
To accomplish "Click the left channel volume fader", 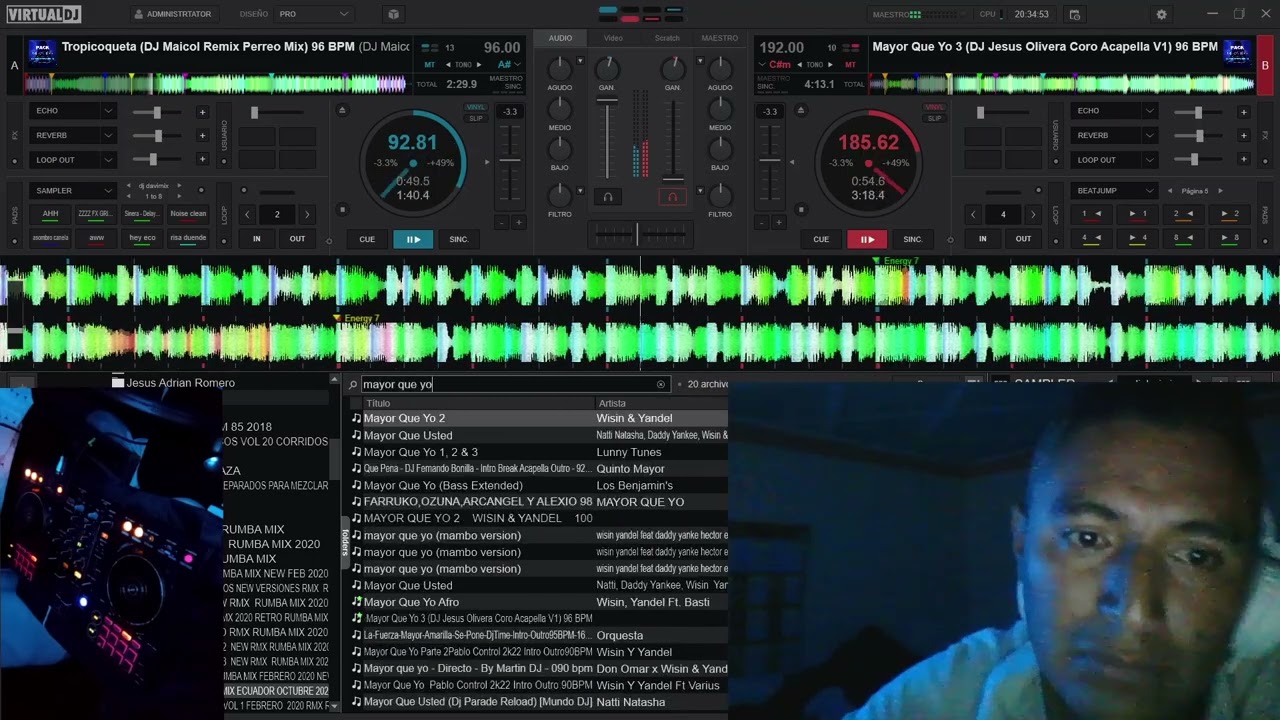I will pos(607,137).
